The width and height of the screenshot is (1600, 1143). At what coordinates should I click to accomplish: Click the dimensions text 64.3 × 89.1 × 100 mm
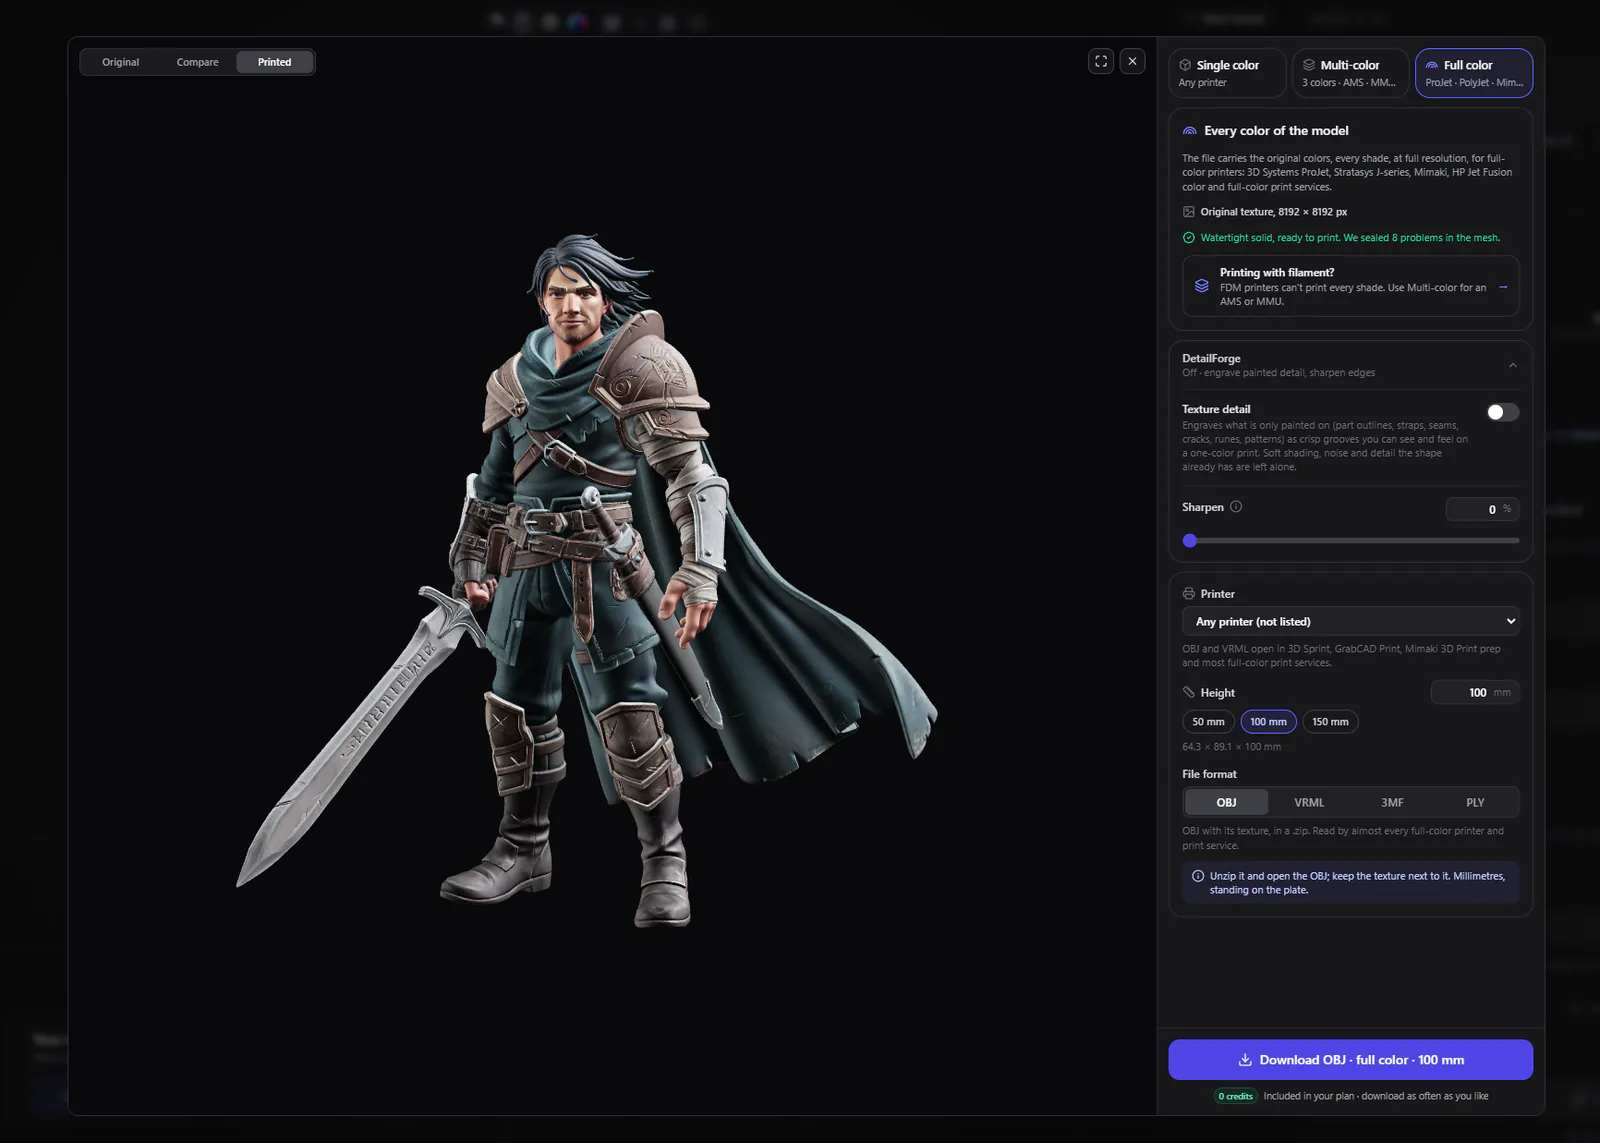(1231, 747)
